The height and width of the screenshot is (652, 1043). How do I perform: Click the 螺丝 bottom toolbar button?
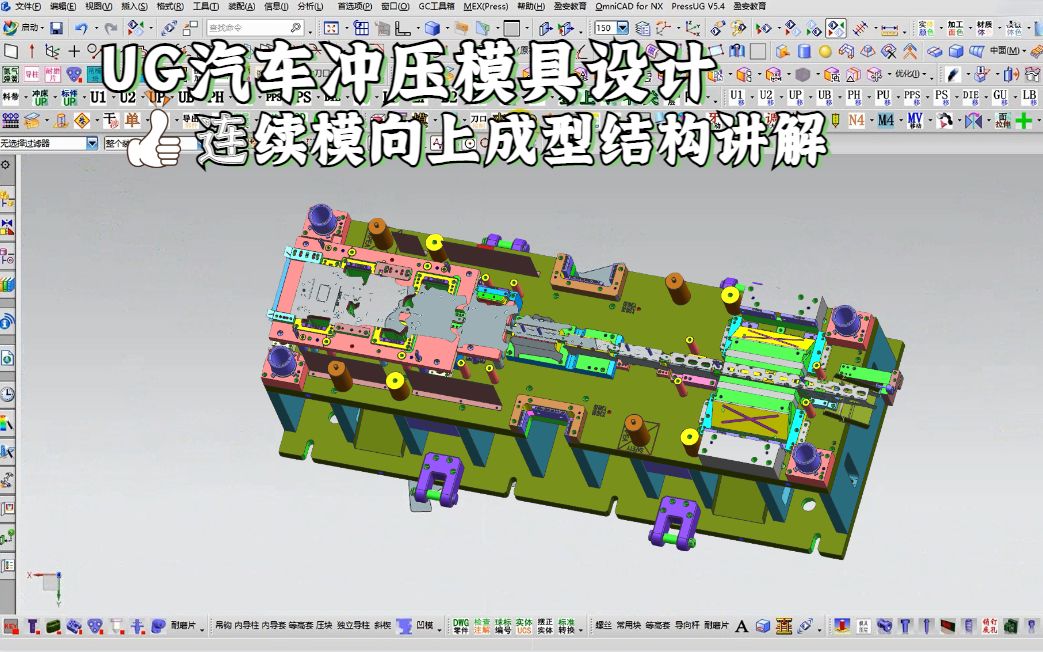click(603, 625)
